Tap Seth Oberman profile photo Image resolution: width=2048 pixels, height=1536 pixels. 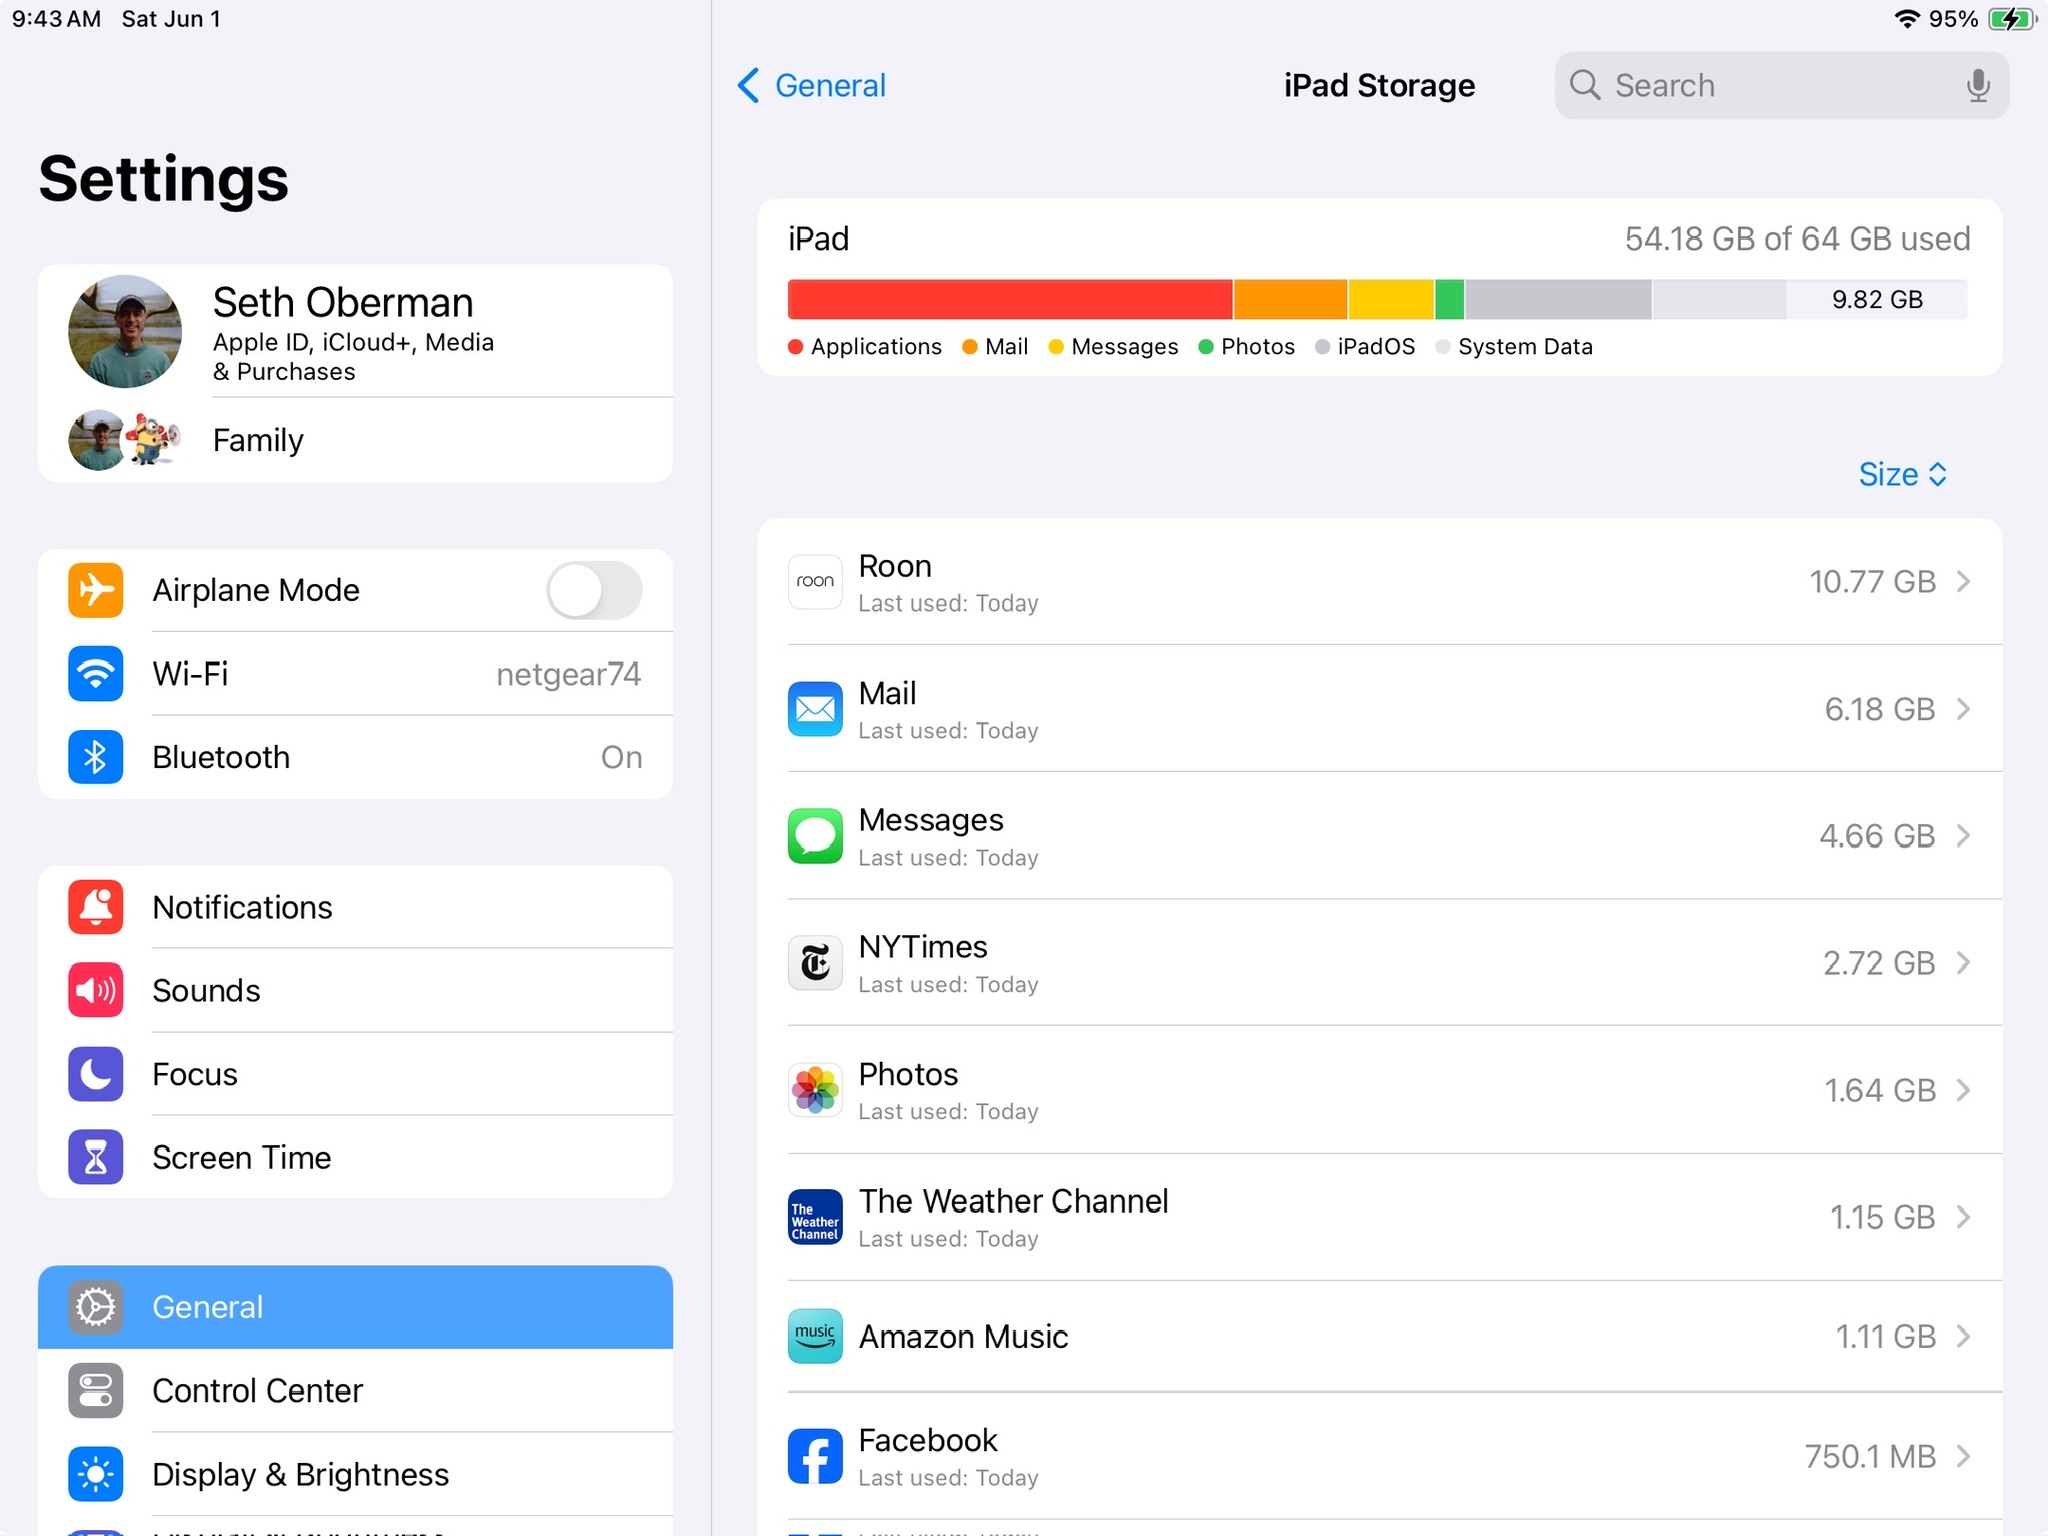125,332
